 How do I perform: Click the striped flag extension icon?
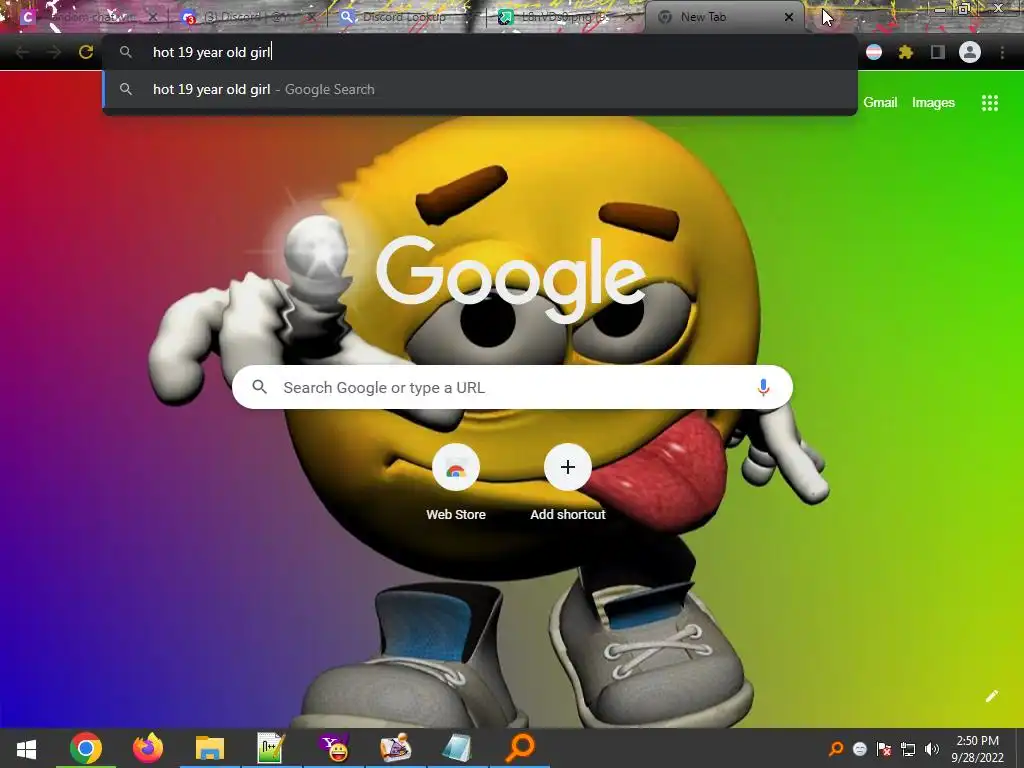tap(874, 52)
